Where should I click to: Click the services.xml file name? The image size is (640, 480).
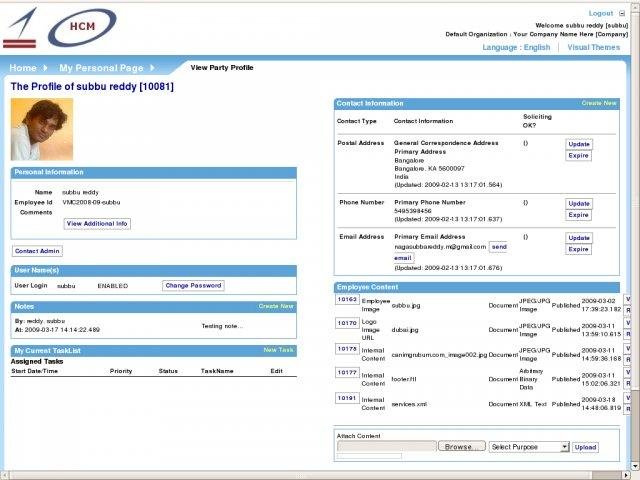tap(409, 404)
